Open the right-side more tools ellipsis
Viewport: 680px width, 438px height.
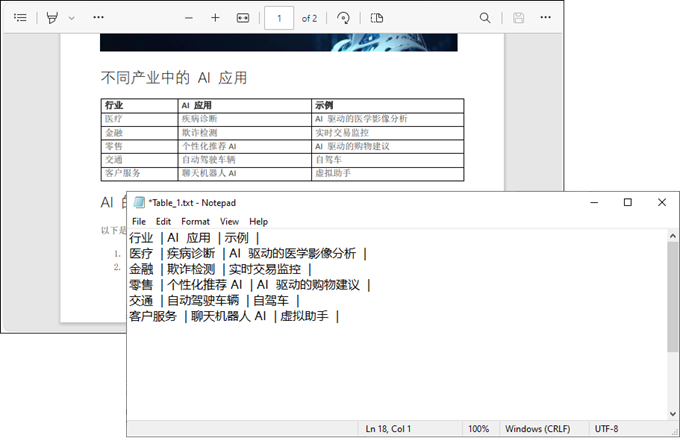pyautogui.click(x=545, y=18)
